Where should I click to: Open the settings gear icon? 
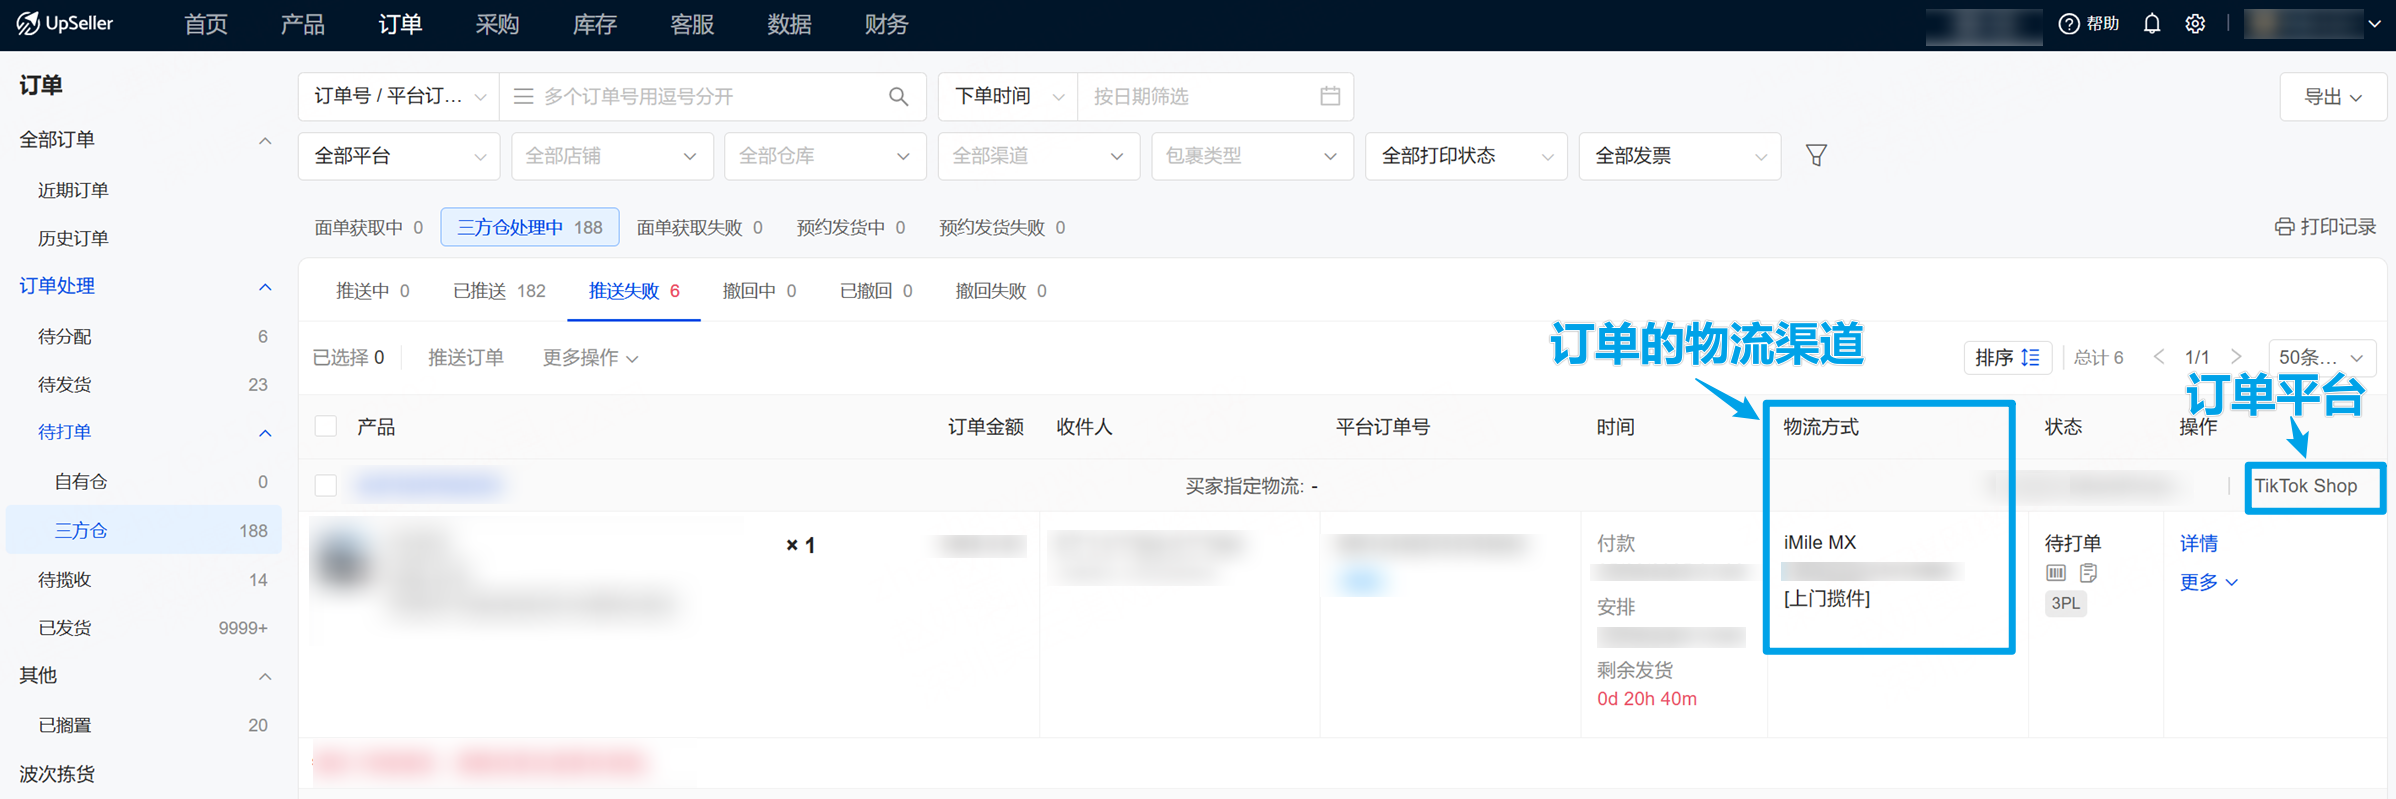click(2195, 24)
